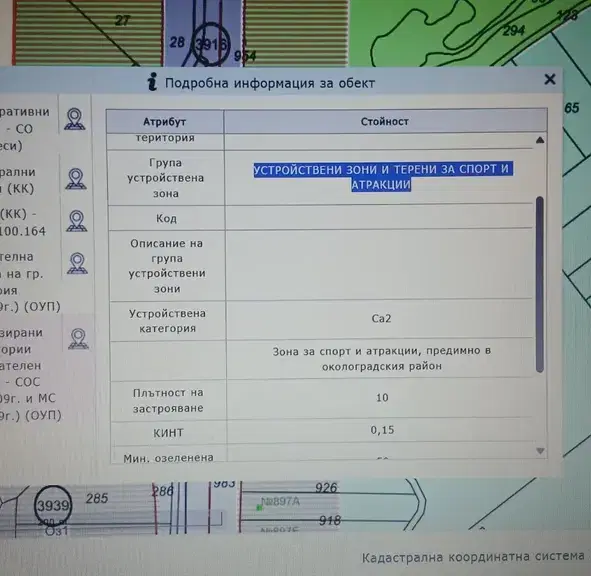Click the vertical scrollbar thumb in table
Screen dimensions: 591x576
(540, 285)
